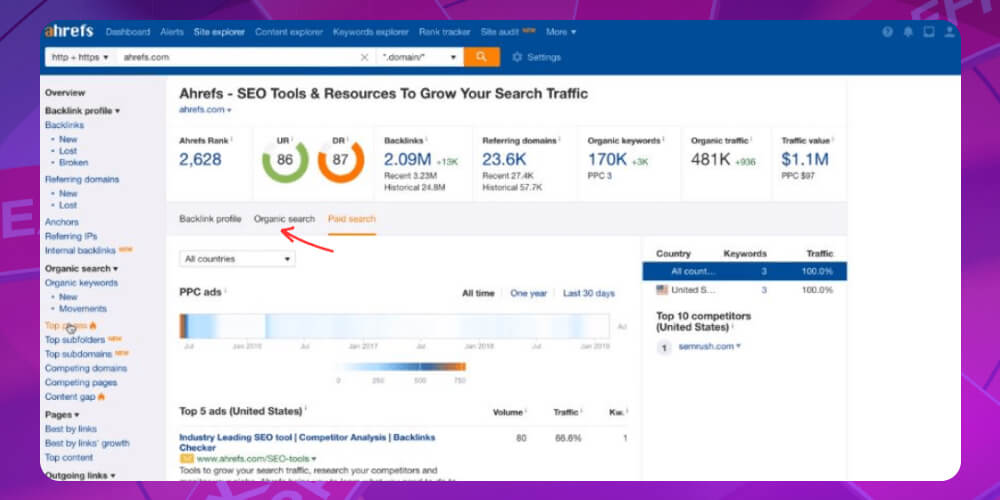Image resolution: width=1000 pixels, height=500 pixels.
Task: Open Internal backlinks in the sidebar
Action: pyautogui.click(x=80, y=251)
